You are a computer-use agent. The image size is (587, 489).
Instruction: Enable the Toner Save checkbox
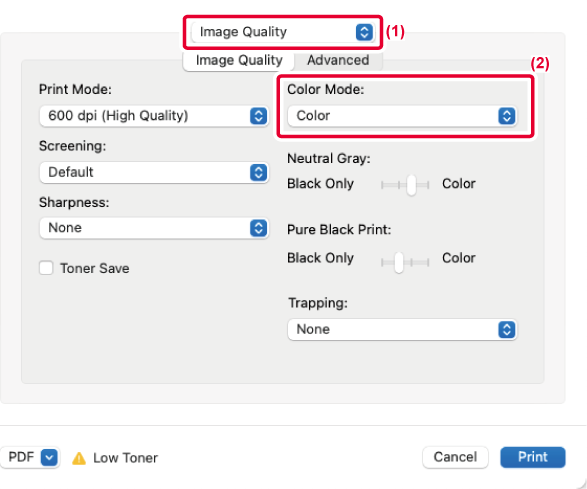coord(46,268)
